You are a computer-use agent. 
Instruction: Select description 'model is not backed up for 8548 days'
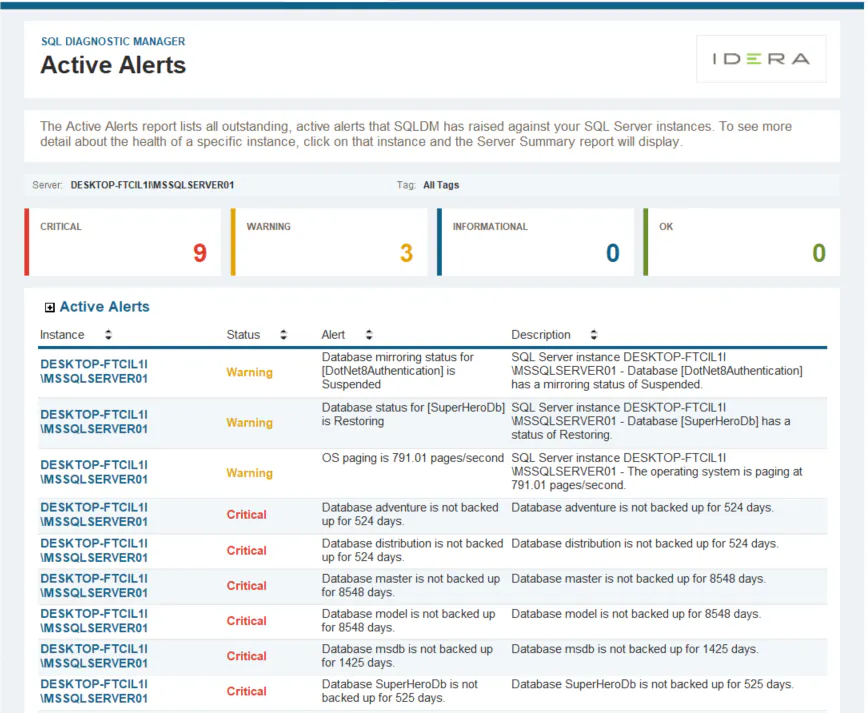(636, 614)
